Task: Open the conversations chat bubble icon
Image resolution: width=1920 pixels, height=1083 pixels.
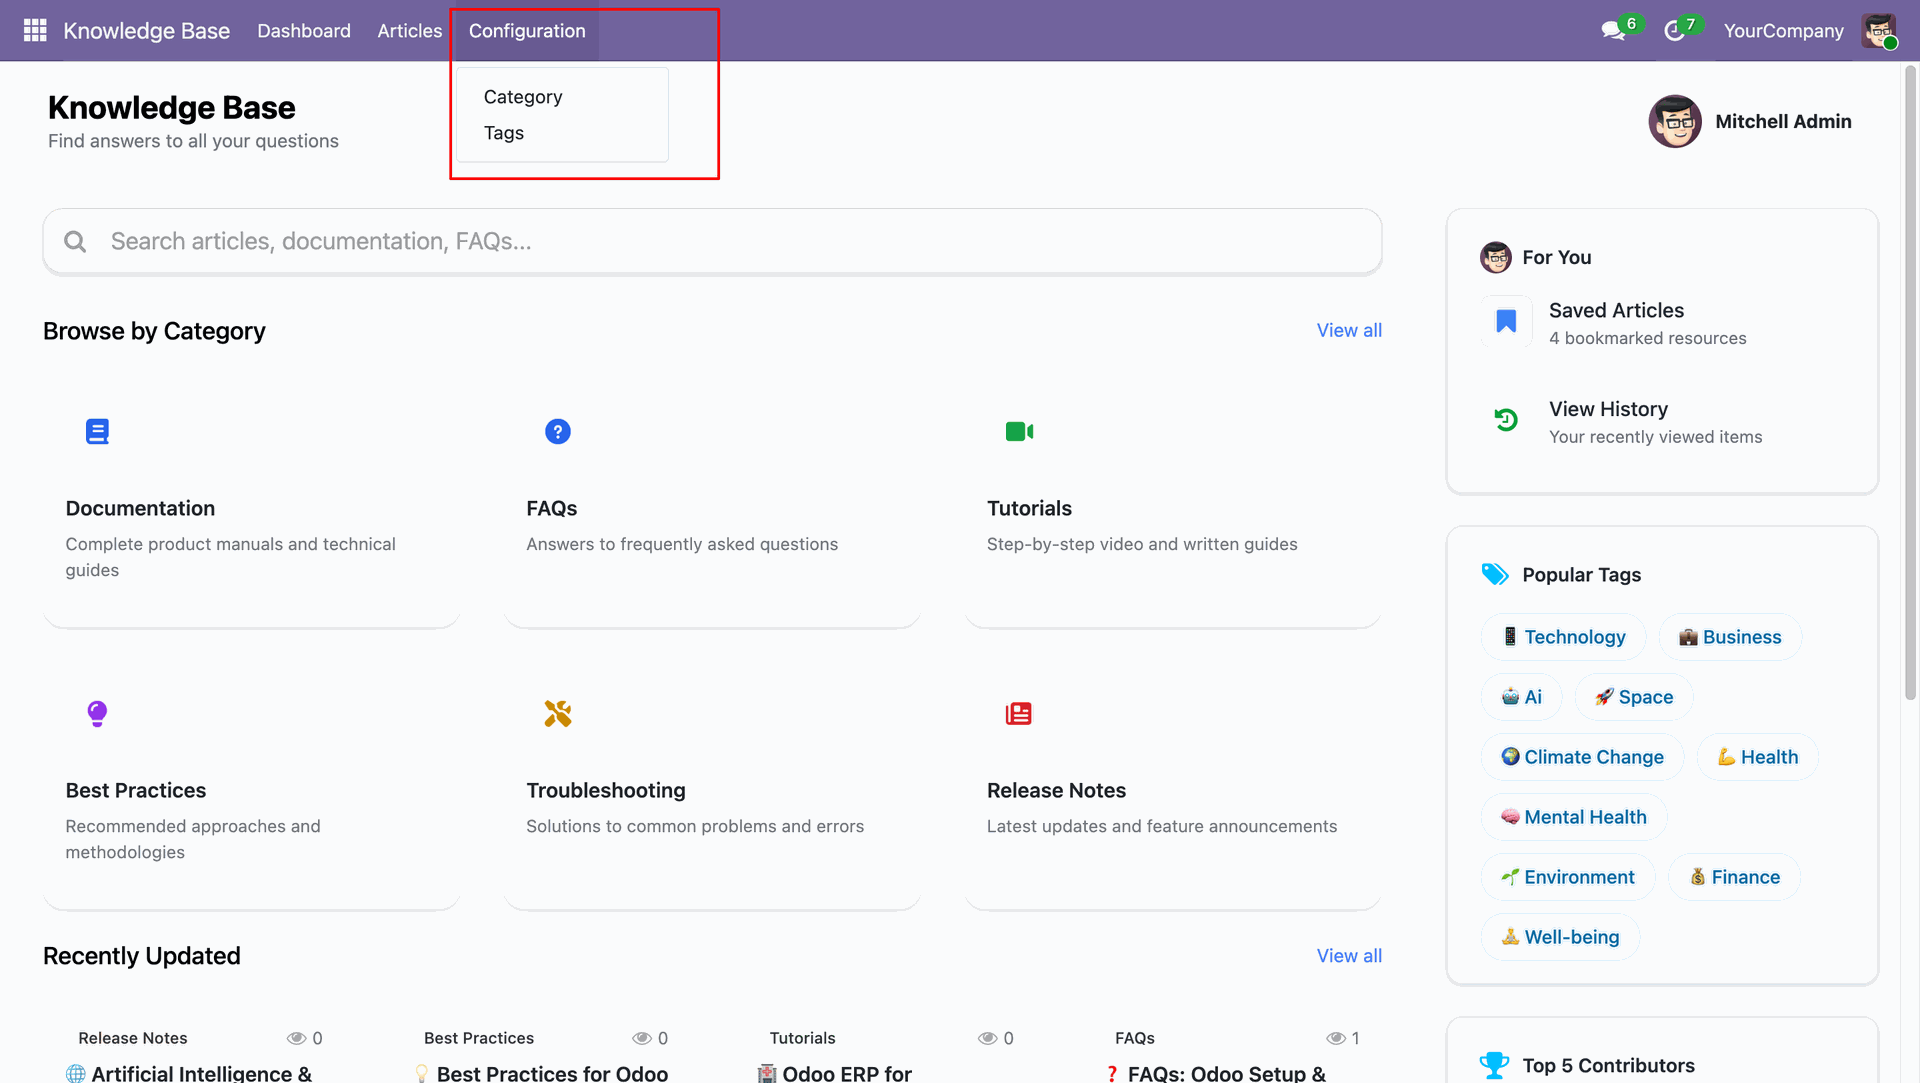Action: coord(1612,31)
